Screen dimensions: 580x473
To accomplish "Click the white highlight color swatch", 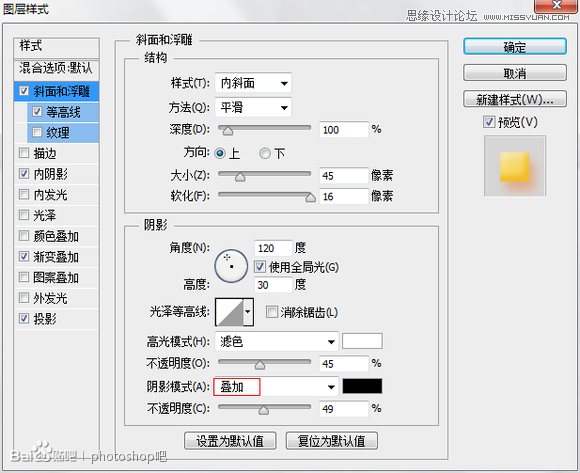I will pyautogui.click(x=362, y=341).
